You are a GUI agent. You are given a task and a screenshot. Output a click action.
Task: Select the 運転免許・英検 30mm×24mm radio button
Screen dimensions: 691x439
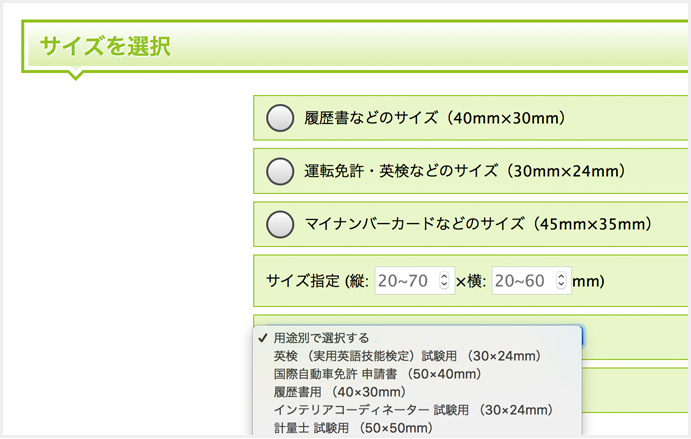point(280,171)
